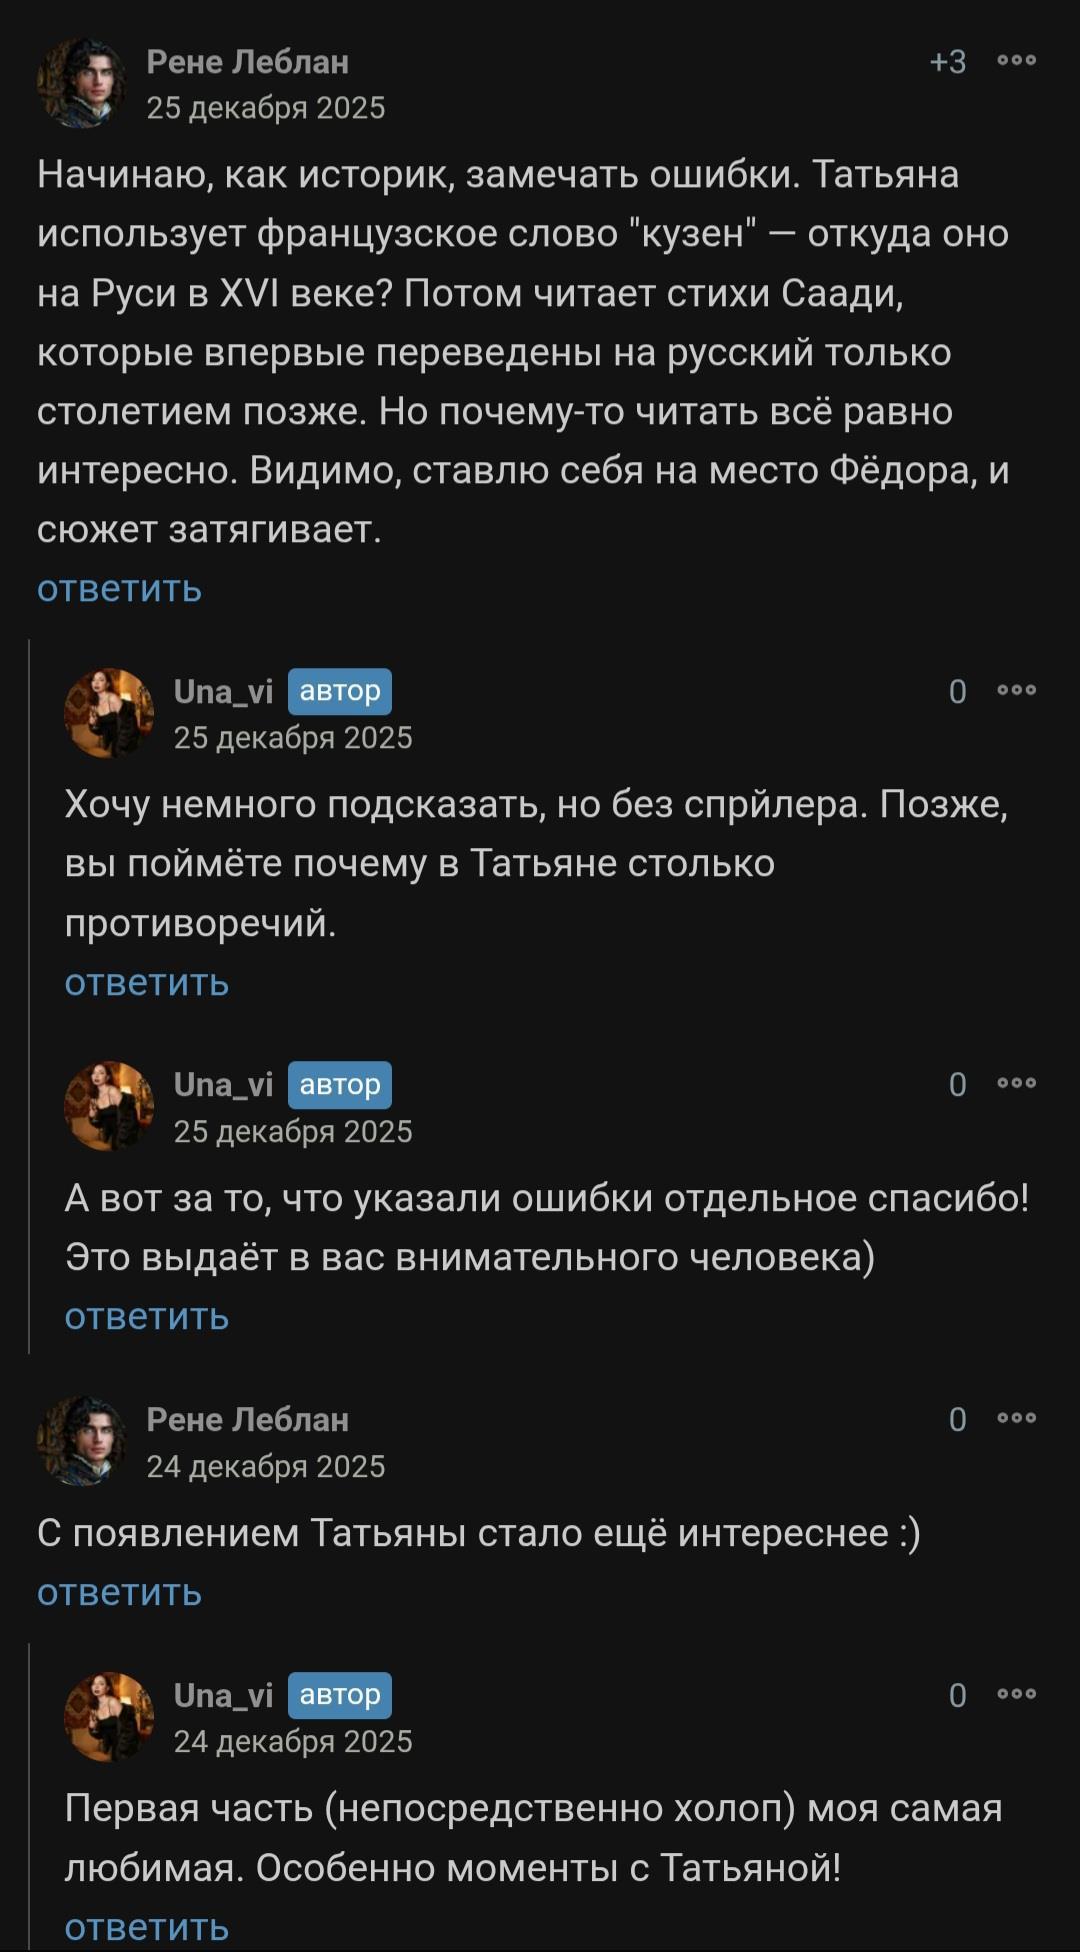This screenshot has height=1952, width=1080.
Task: Click Una_vi's avatar on the 24 December reply
Action: pyautogui.click(x=109, y=1717)
